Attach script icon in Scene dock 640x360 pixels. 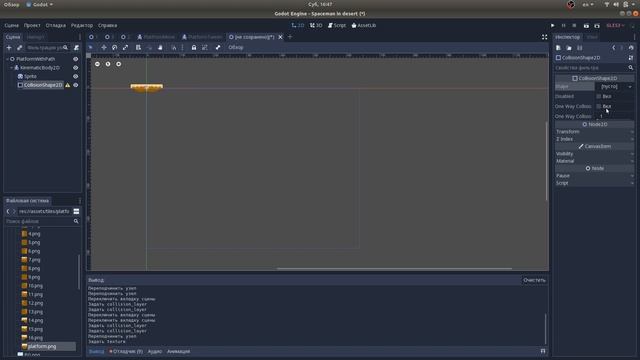76,48
